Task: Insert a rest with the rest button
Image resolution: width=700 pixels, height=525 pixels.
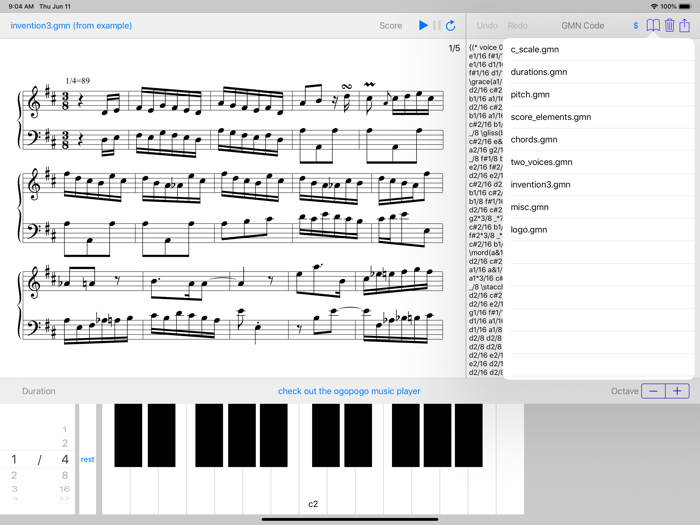Action: [88, 459]
